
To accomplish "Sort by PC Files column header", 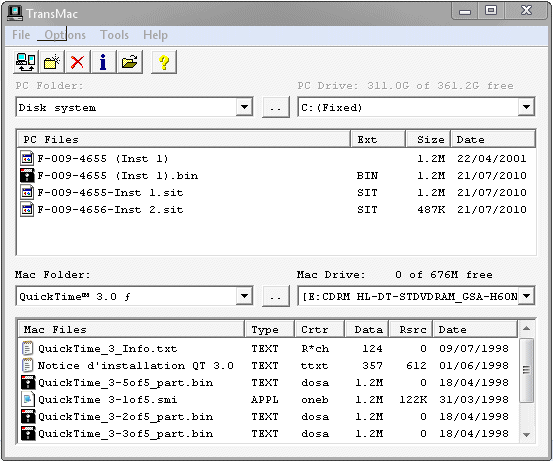I will 184,139.
